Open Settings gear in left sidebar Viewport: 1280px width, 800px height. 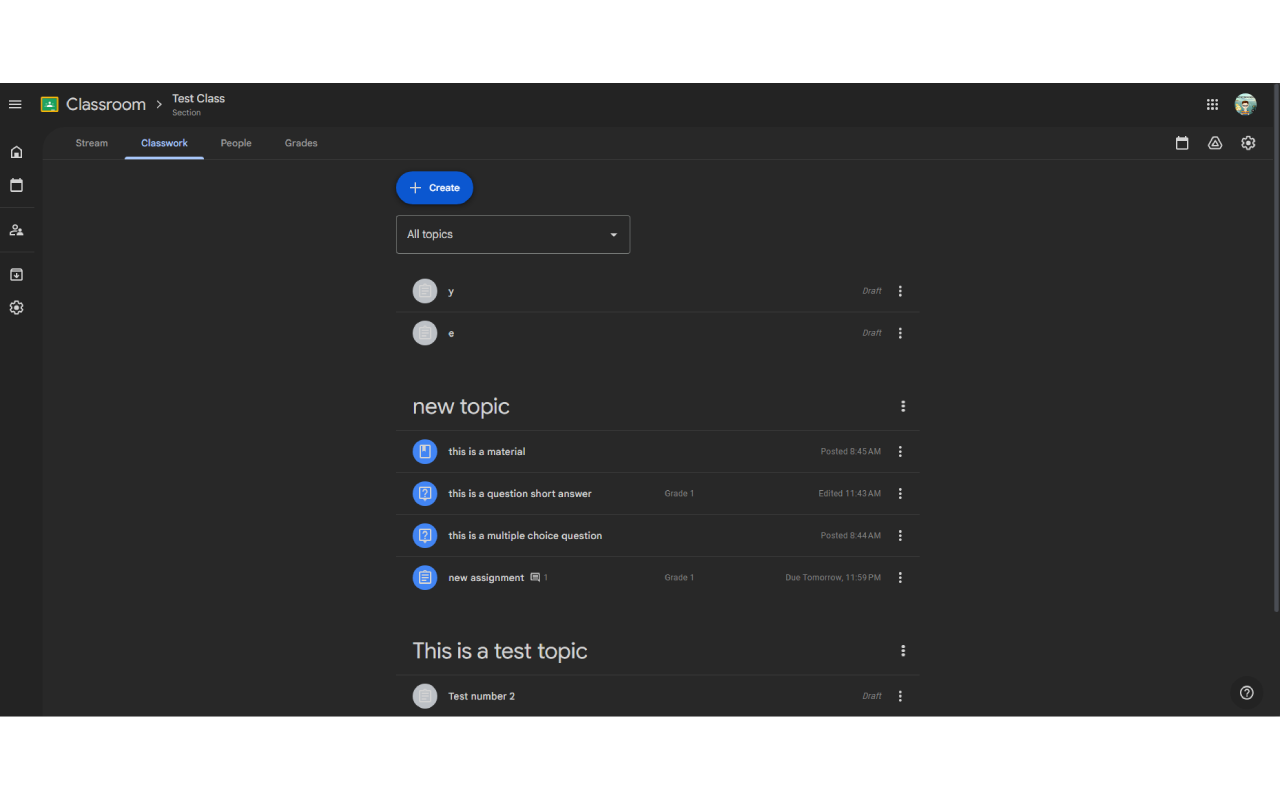(x=16, y=308)
